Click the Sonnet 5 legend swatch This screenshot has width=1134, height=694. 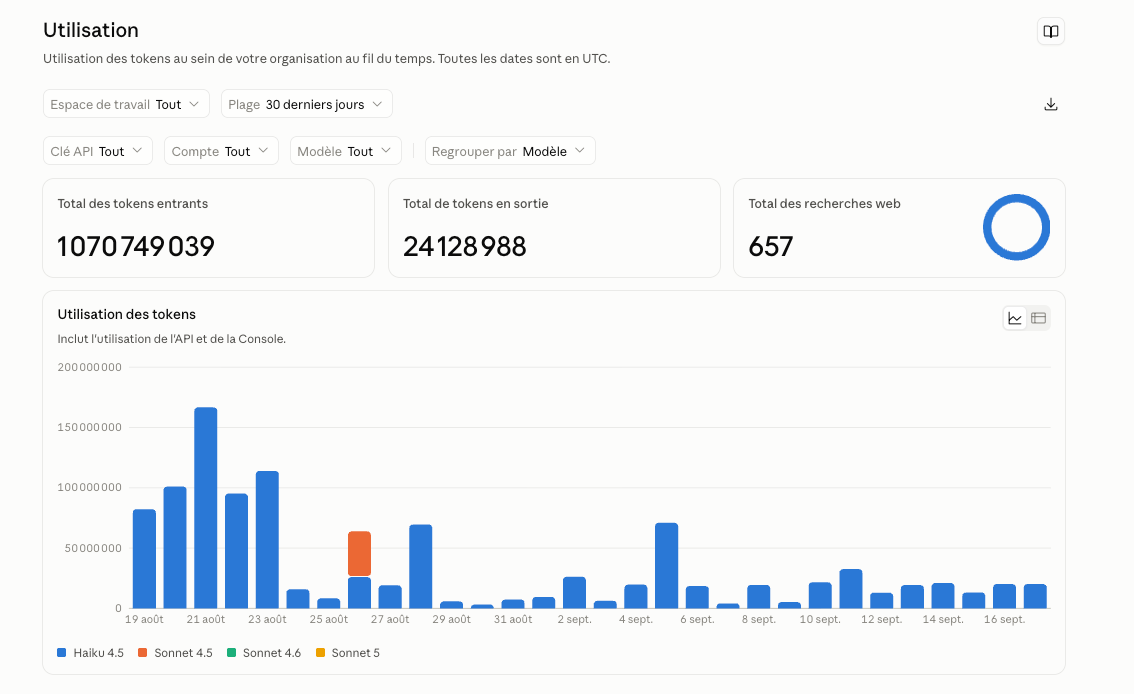click(320, 653)
